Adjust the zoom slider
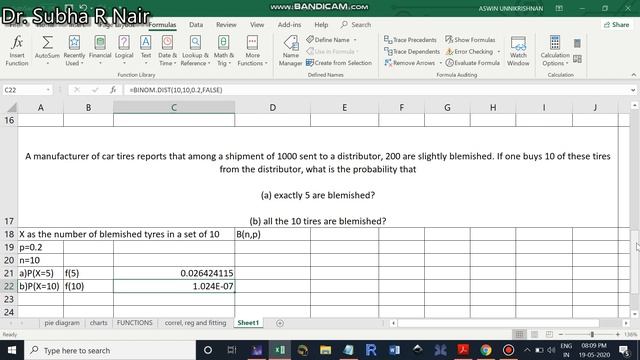The height and width of the screenshot is (360, 640). coord(592,335)
